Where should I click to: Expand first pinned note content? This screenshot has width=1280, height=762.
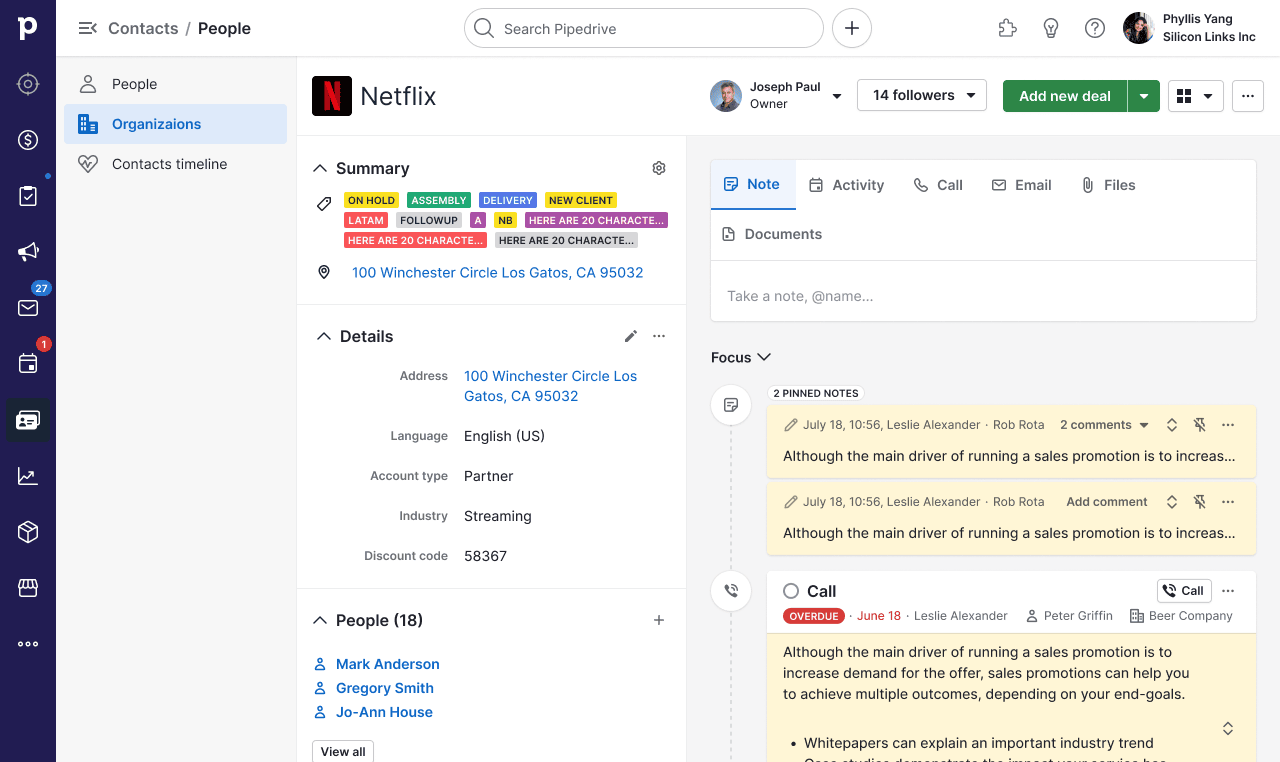1172,425
